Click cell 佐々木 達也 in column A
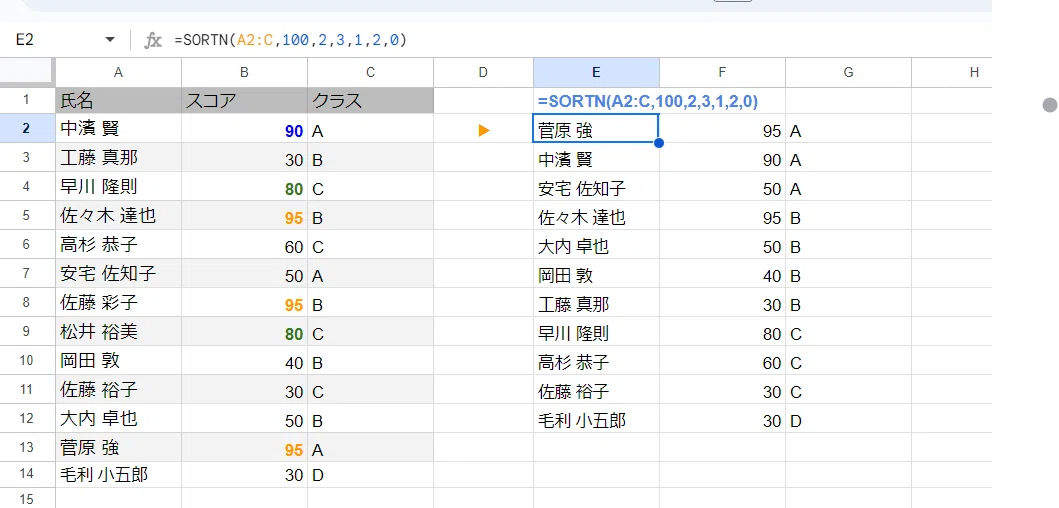This screenshot has width=1059, height=508. click(x=118, y=215)
